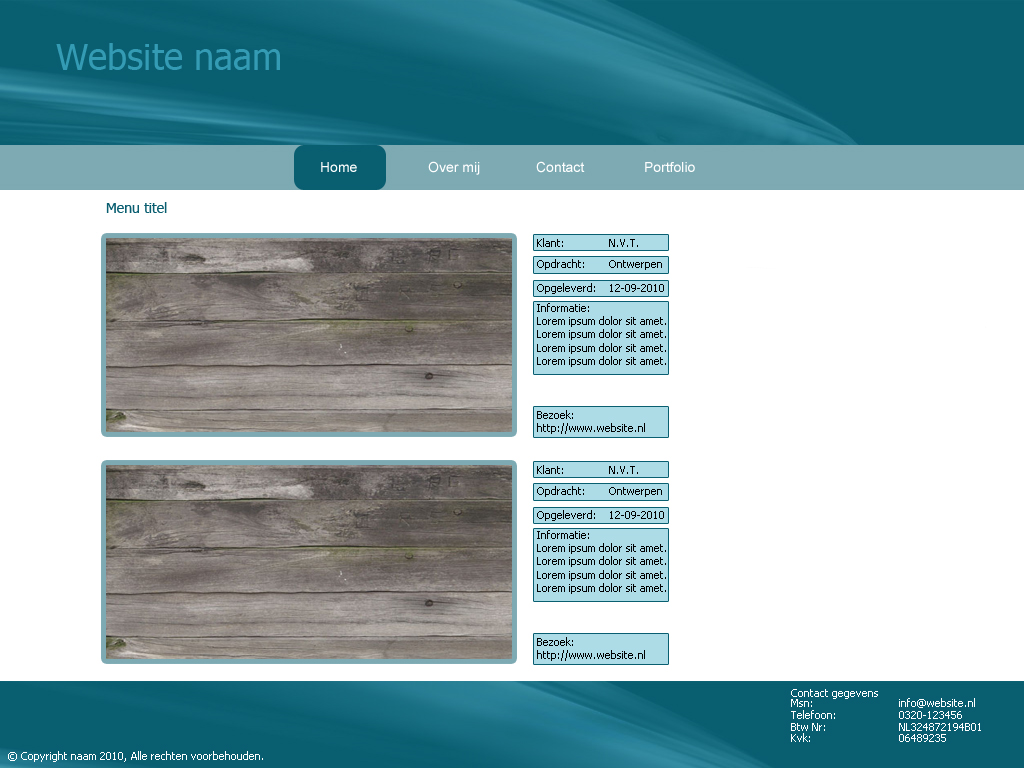
Task: Click the copyright notice in footer
Action: (136, 756)
